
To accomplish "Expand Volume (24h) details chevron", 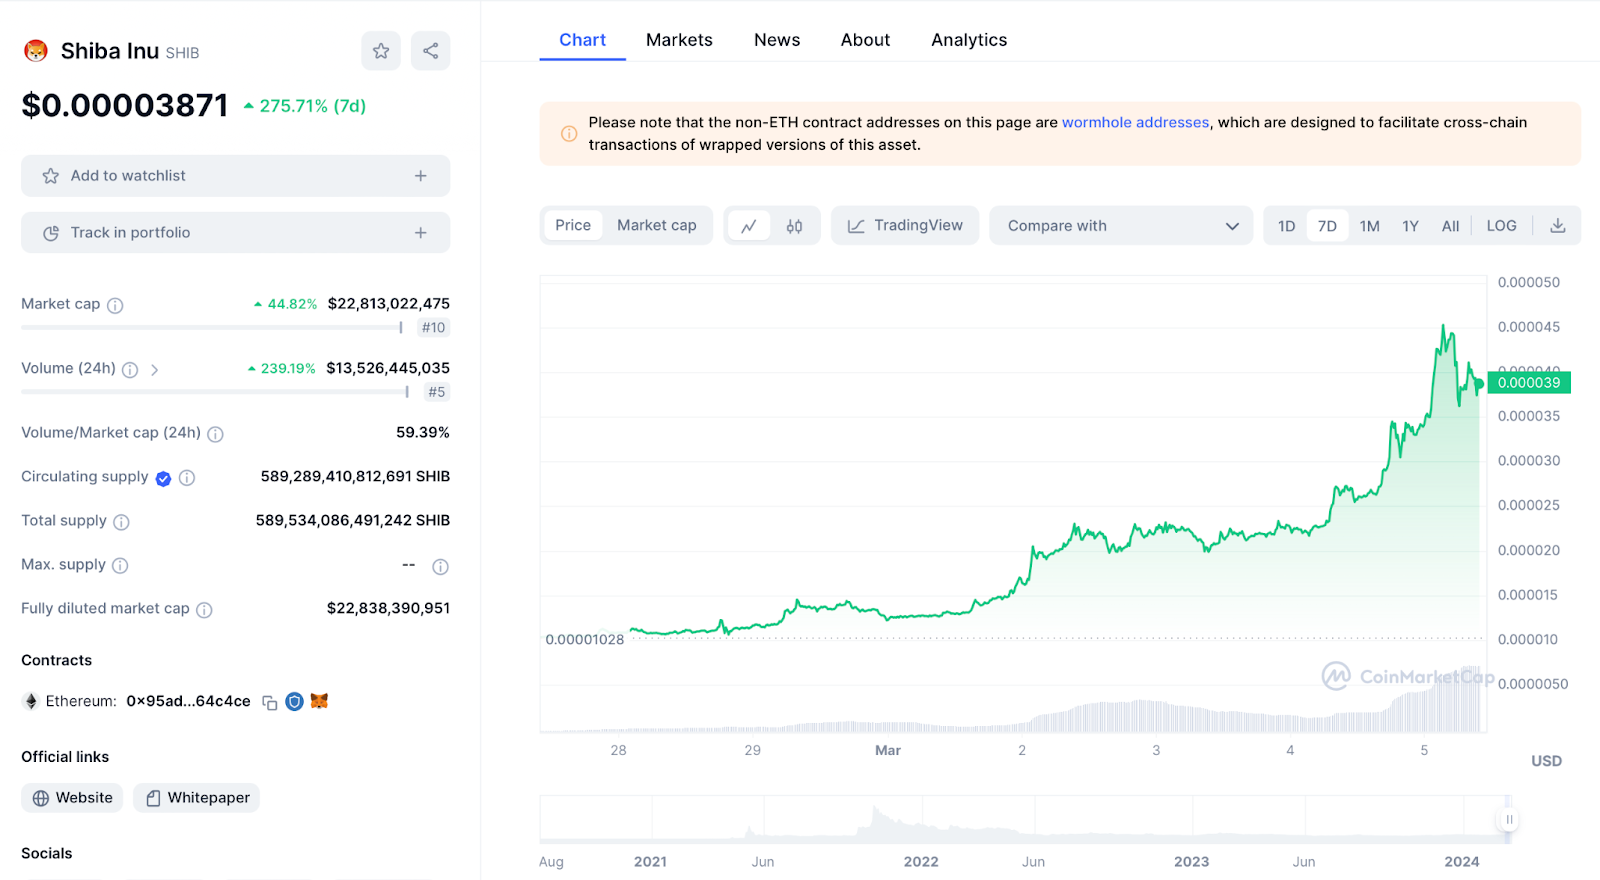I will click(x=155, y=369).
